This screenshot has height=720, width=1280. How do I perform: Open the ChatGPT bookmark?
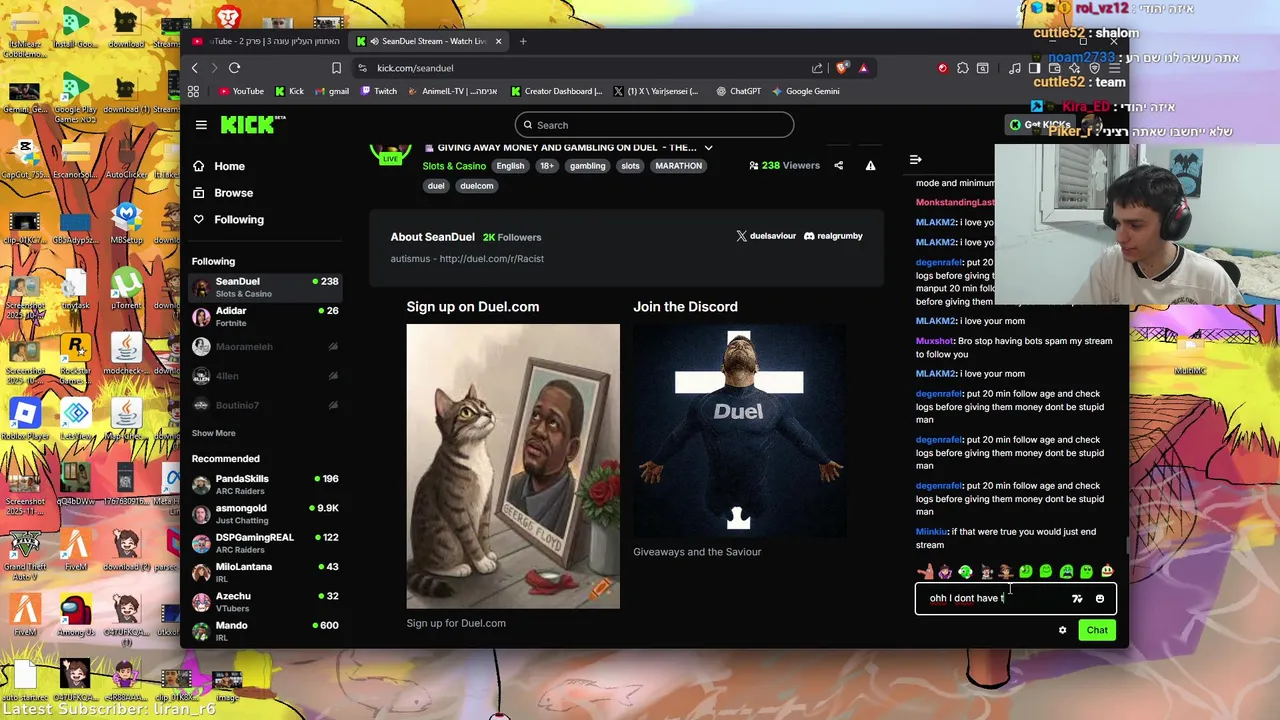pyautogui.click(x=738, y=91)
